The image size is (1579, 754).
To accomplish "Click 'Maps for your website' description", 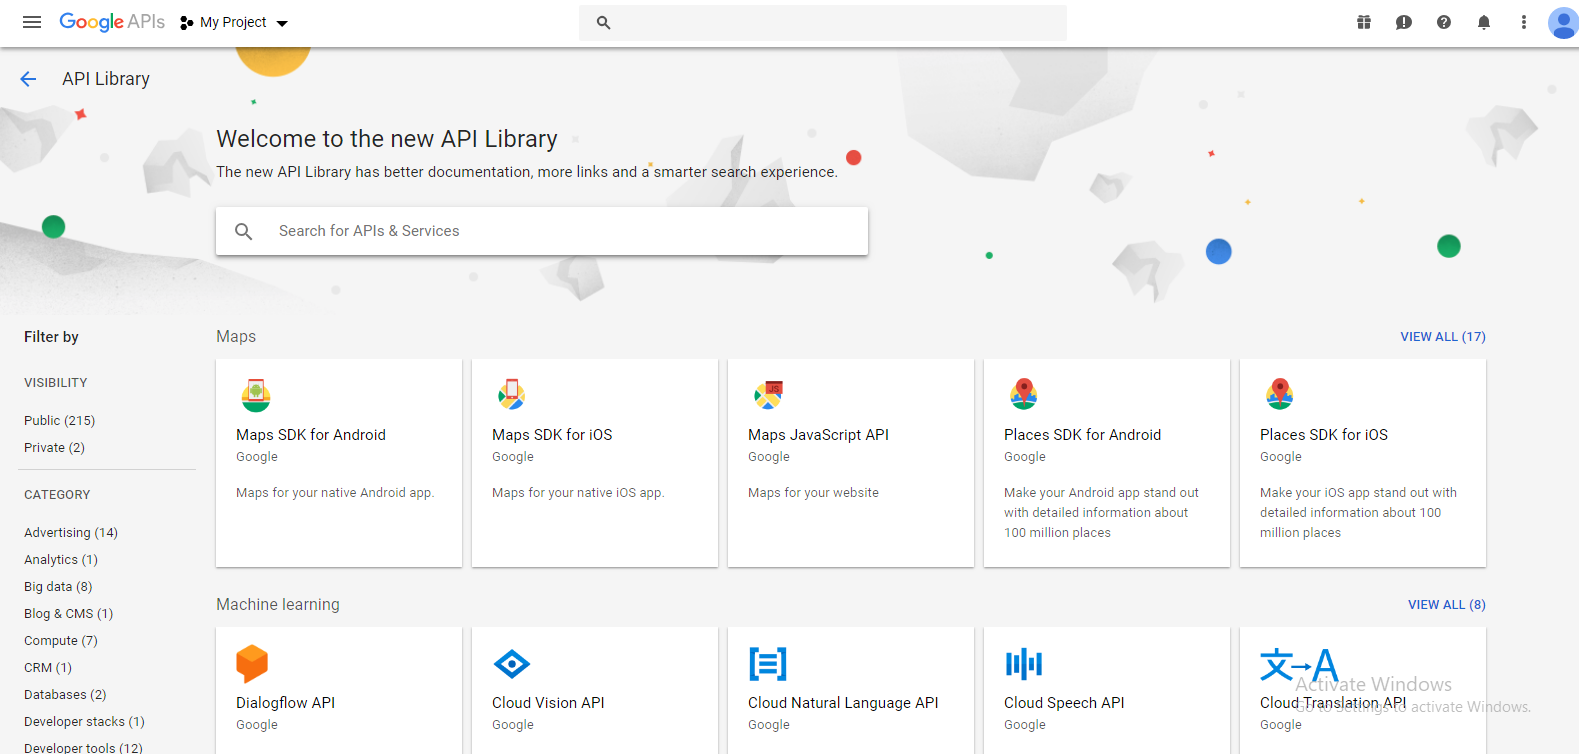I will [x=813, y=493].
